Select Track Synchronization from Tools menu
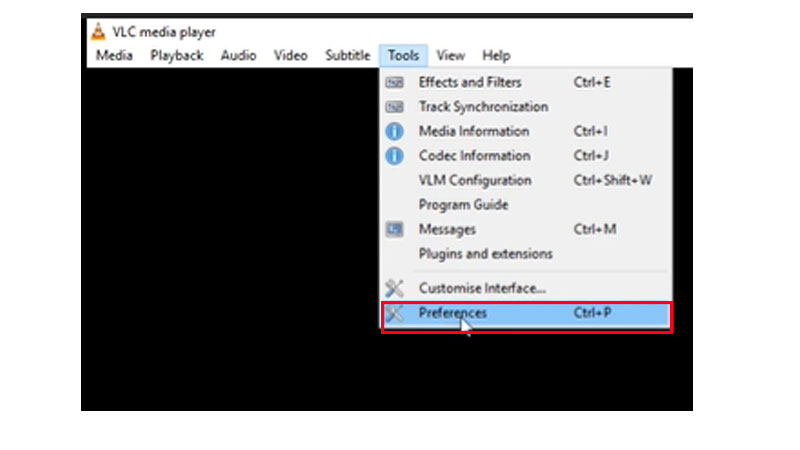Screen dimensions: 800x450 (526, 107)
